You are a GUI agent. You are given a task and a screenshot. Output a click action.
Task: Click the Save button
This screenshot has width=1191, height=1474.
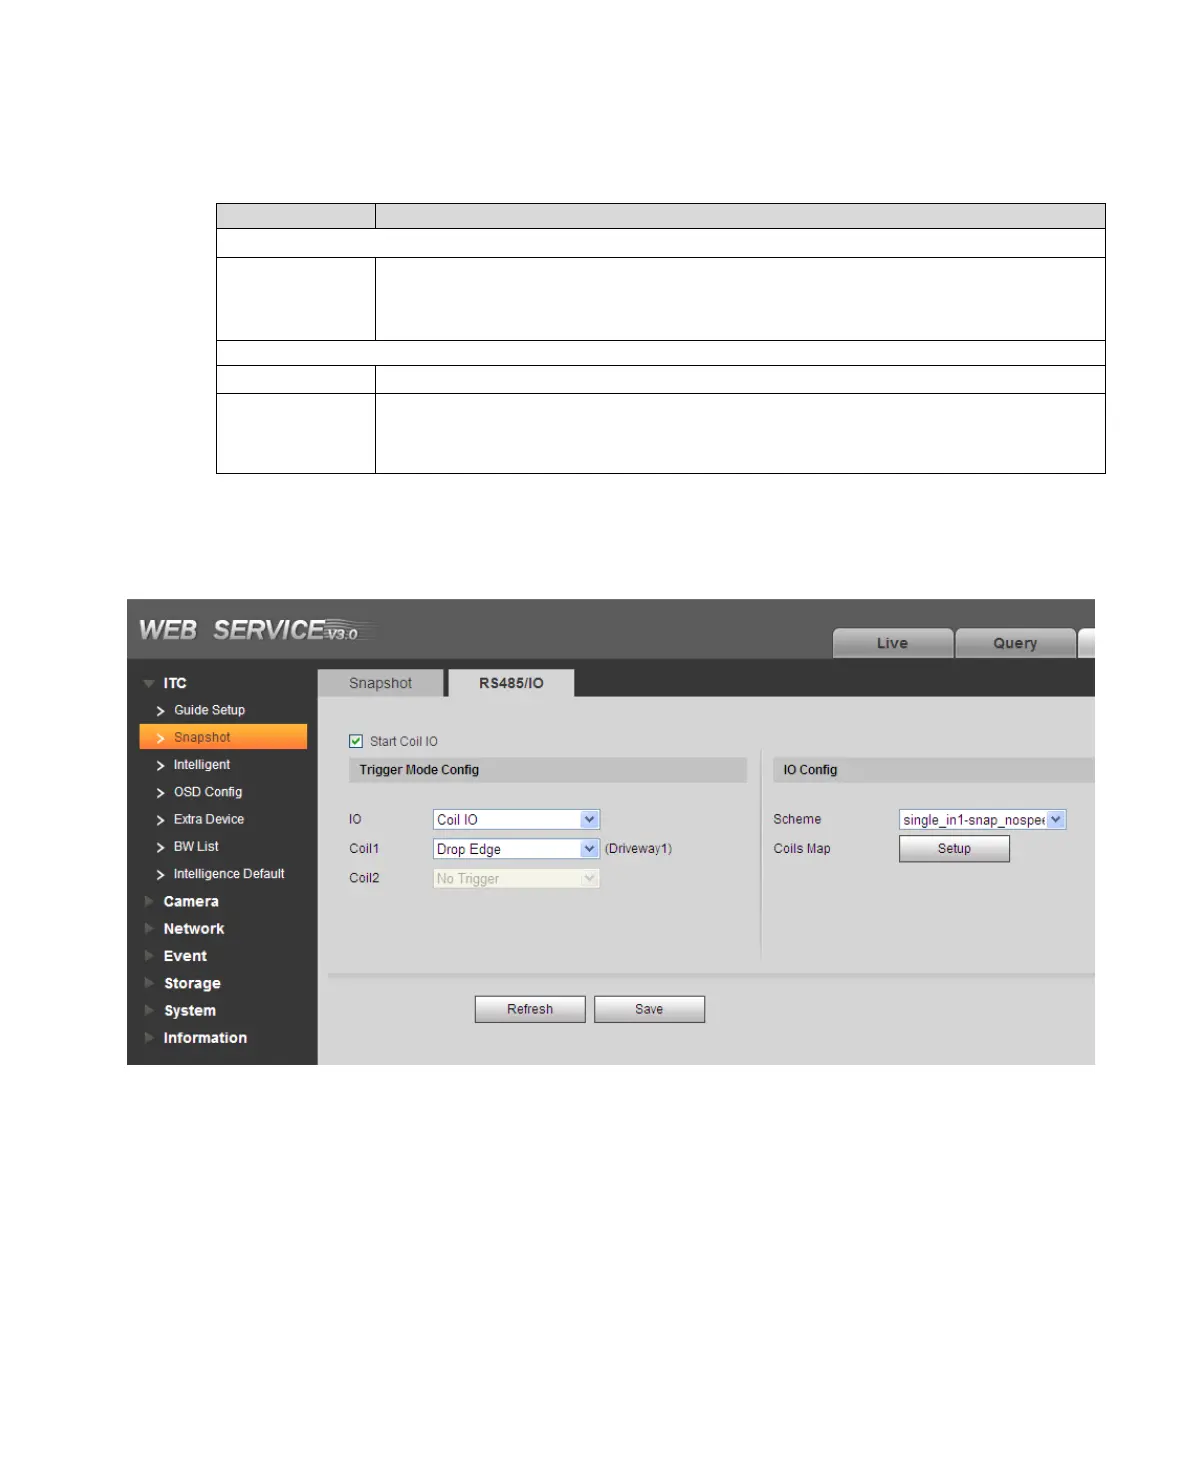tap(649, 1009)
